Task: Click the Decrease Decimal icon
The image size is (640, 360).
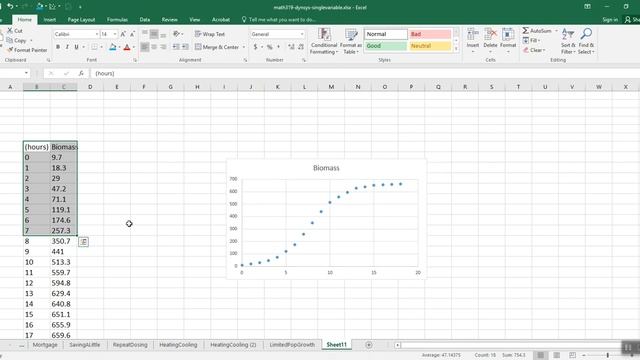Action: click(x=301, y=47)
